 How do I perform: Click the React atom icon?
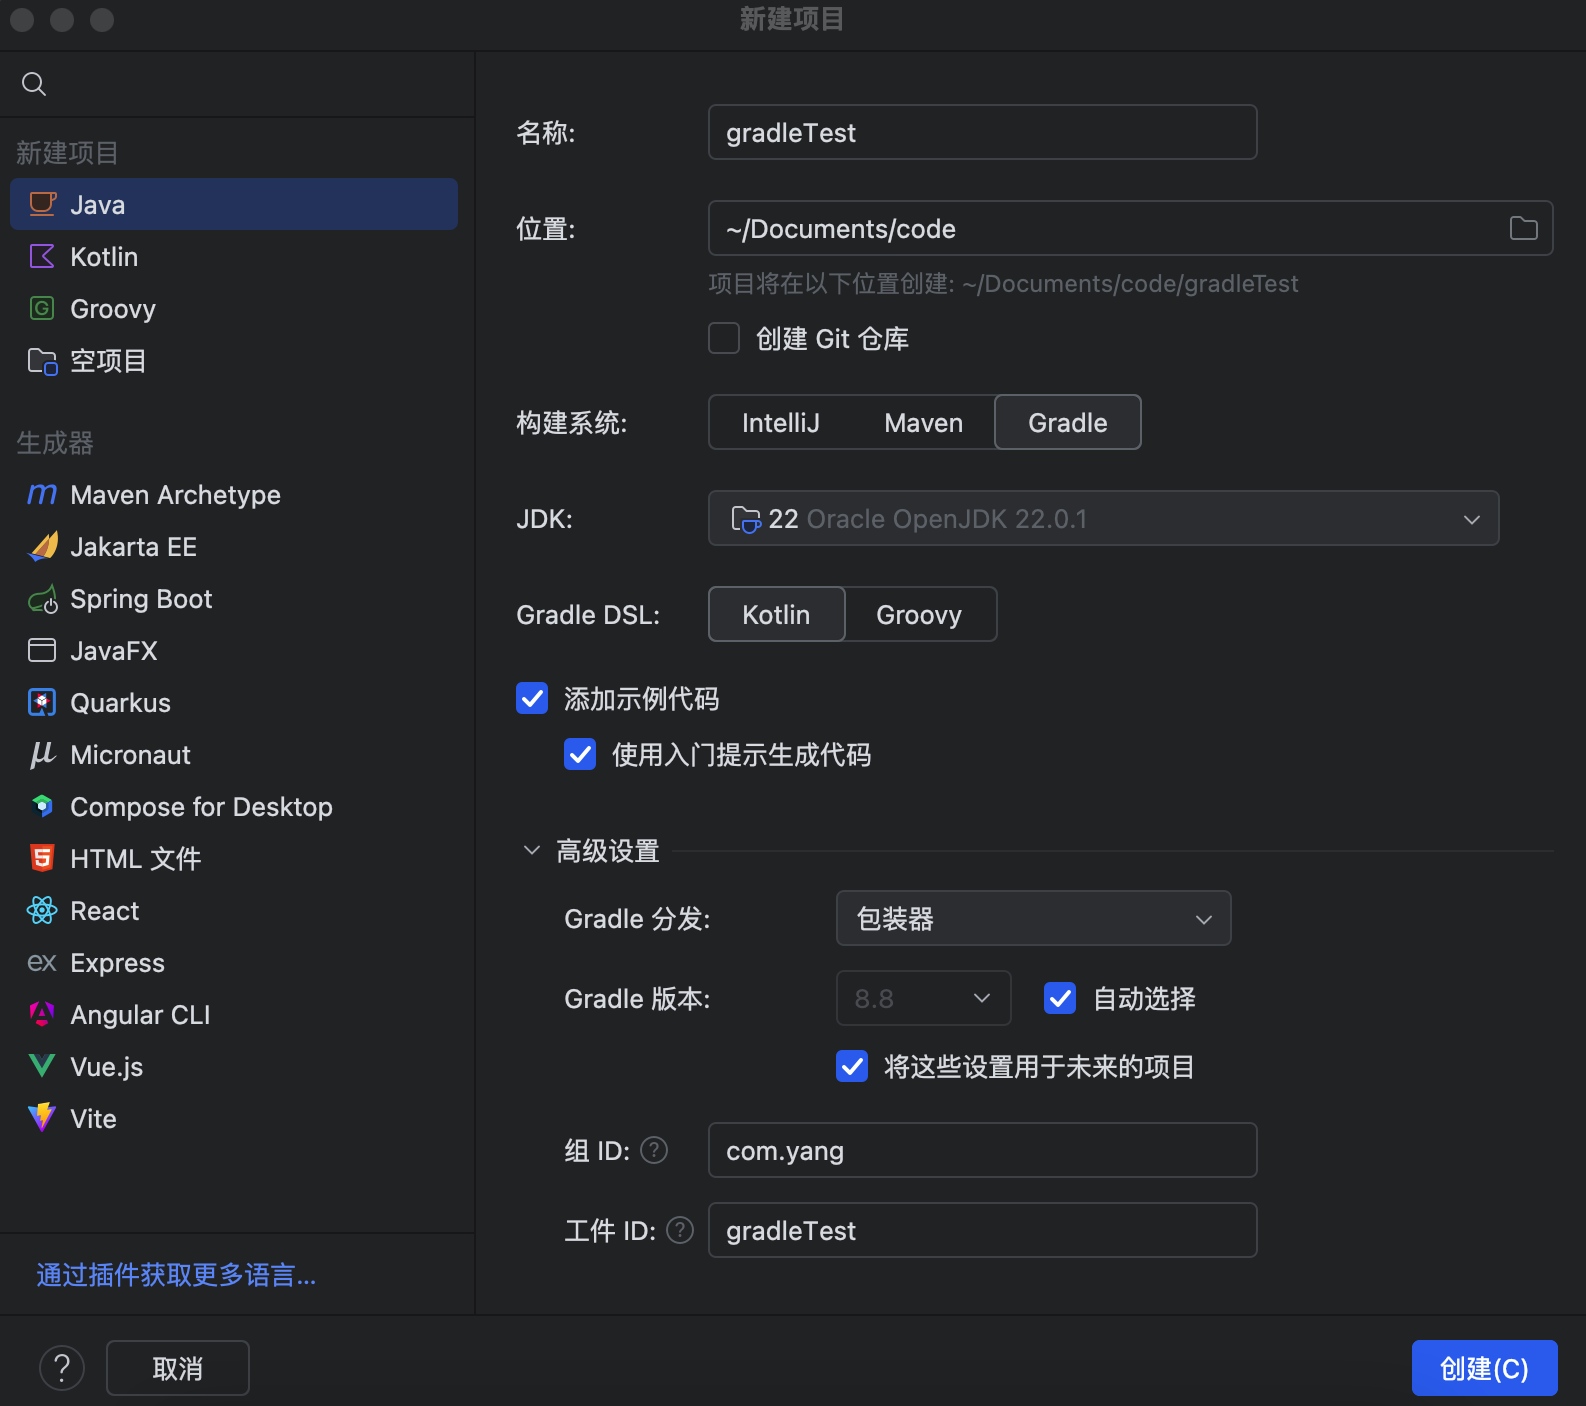click(42, 910)
